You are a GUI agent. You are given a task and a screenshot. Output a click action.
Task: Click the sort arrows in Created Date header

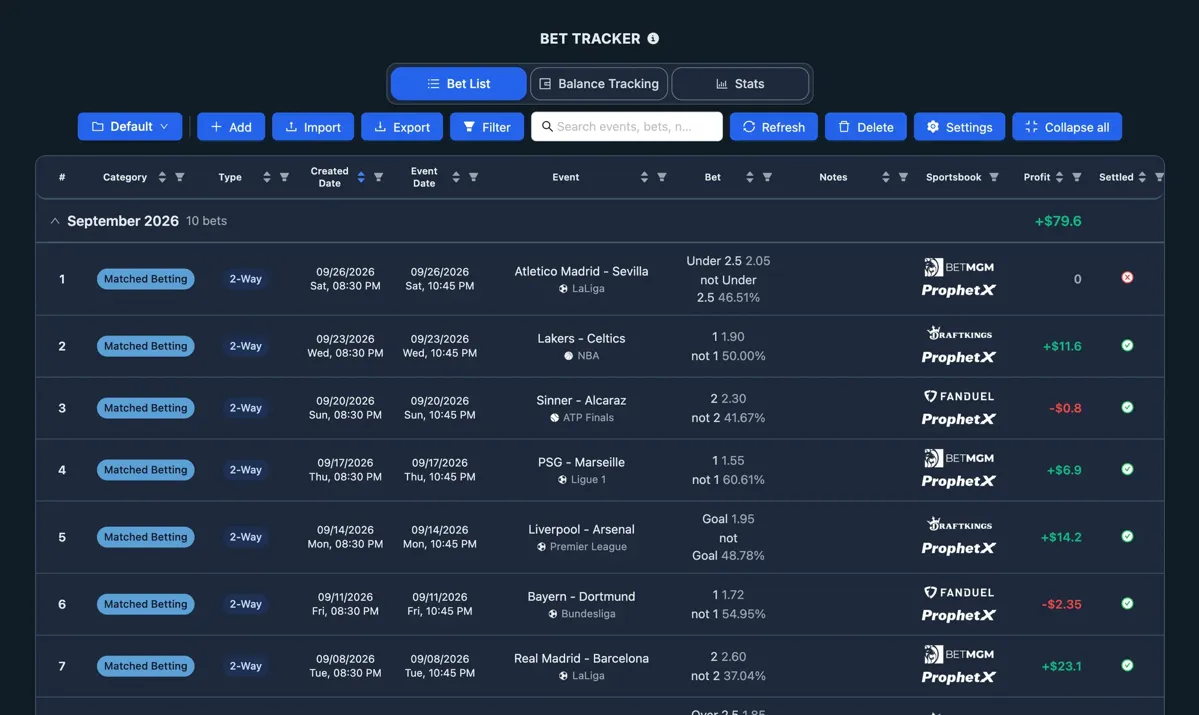click(x=361, y=177)
